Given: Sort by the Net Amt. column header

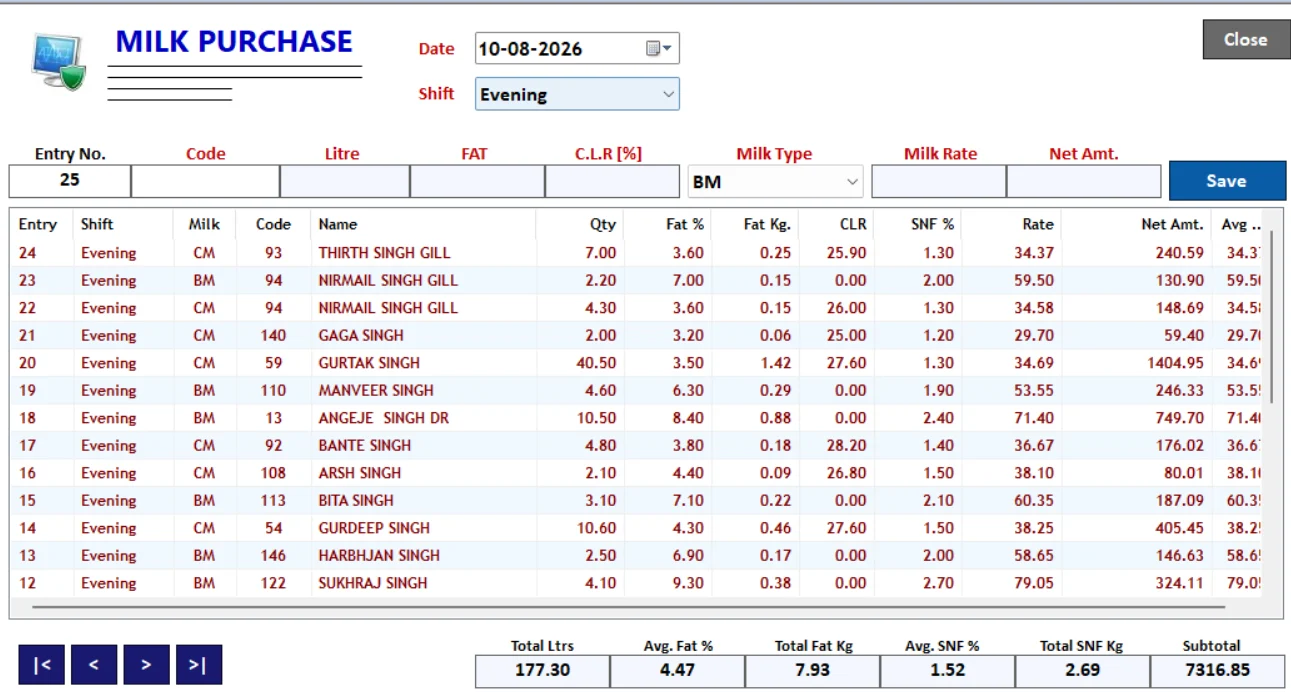Looking at the screenshot, I should tap(1136, 224).
